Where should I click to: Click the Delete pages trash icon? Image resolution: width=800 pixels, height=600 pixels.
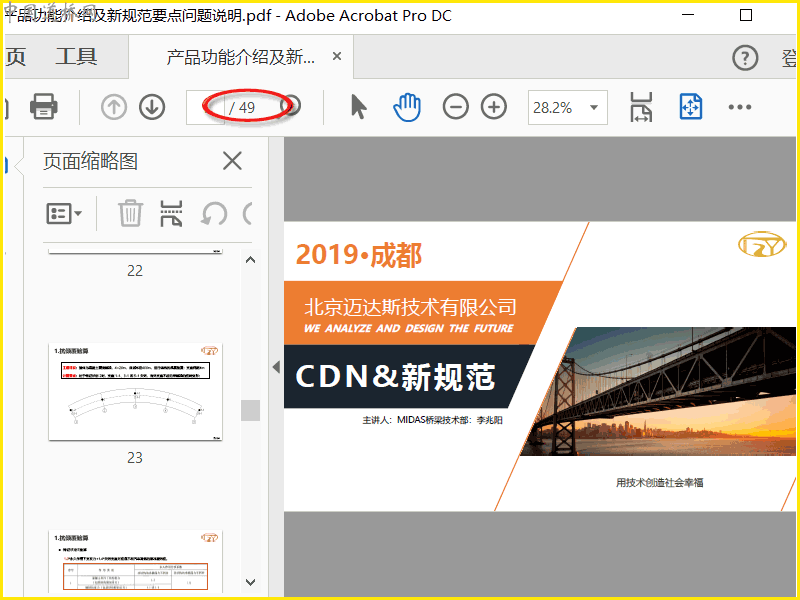[x=131, y=213]
